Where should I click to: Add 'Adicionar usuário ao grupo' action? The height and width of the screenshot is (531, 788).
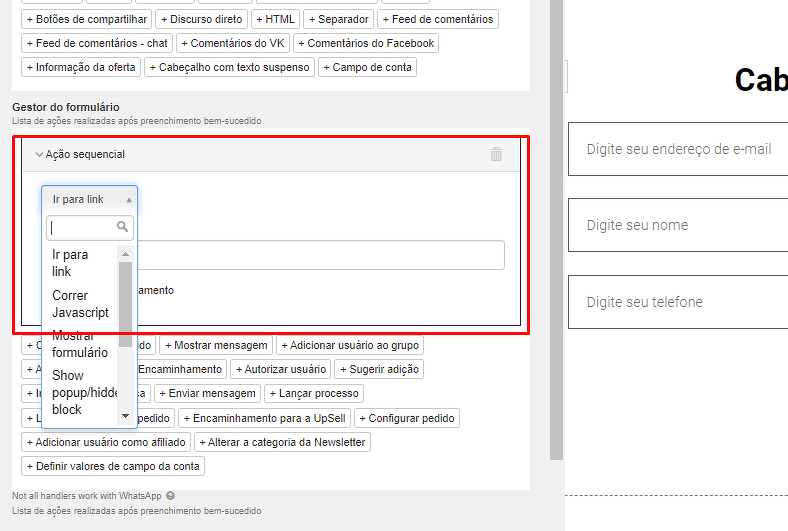[350, 345]
